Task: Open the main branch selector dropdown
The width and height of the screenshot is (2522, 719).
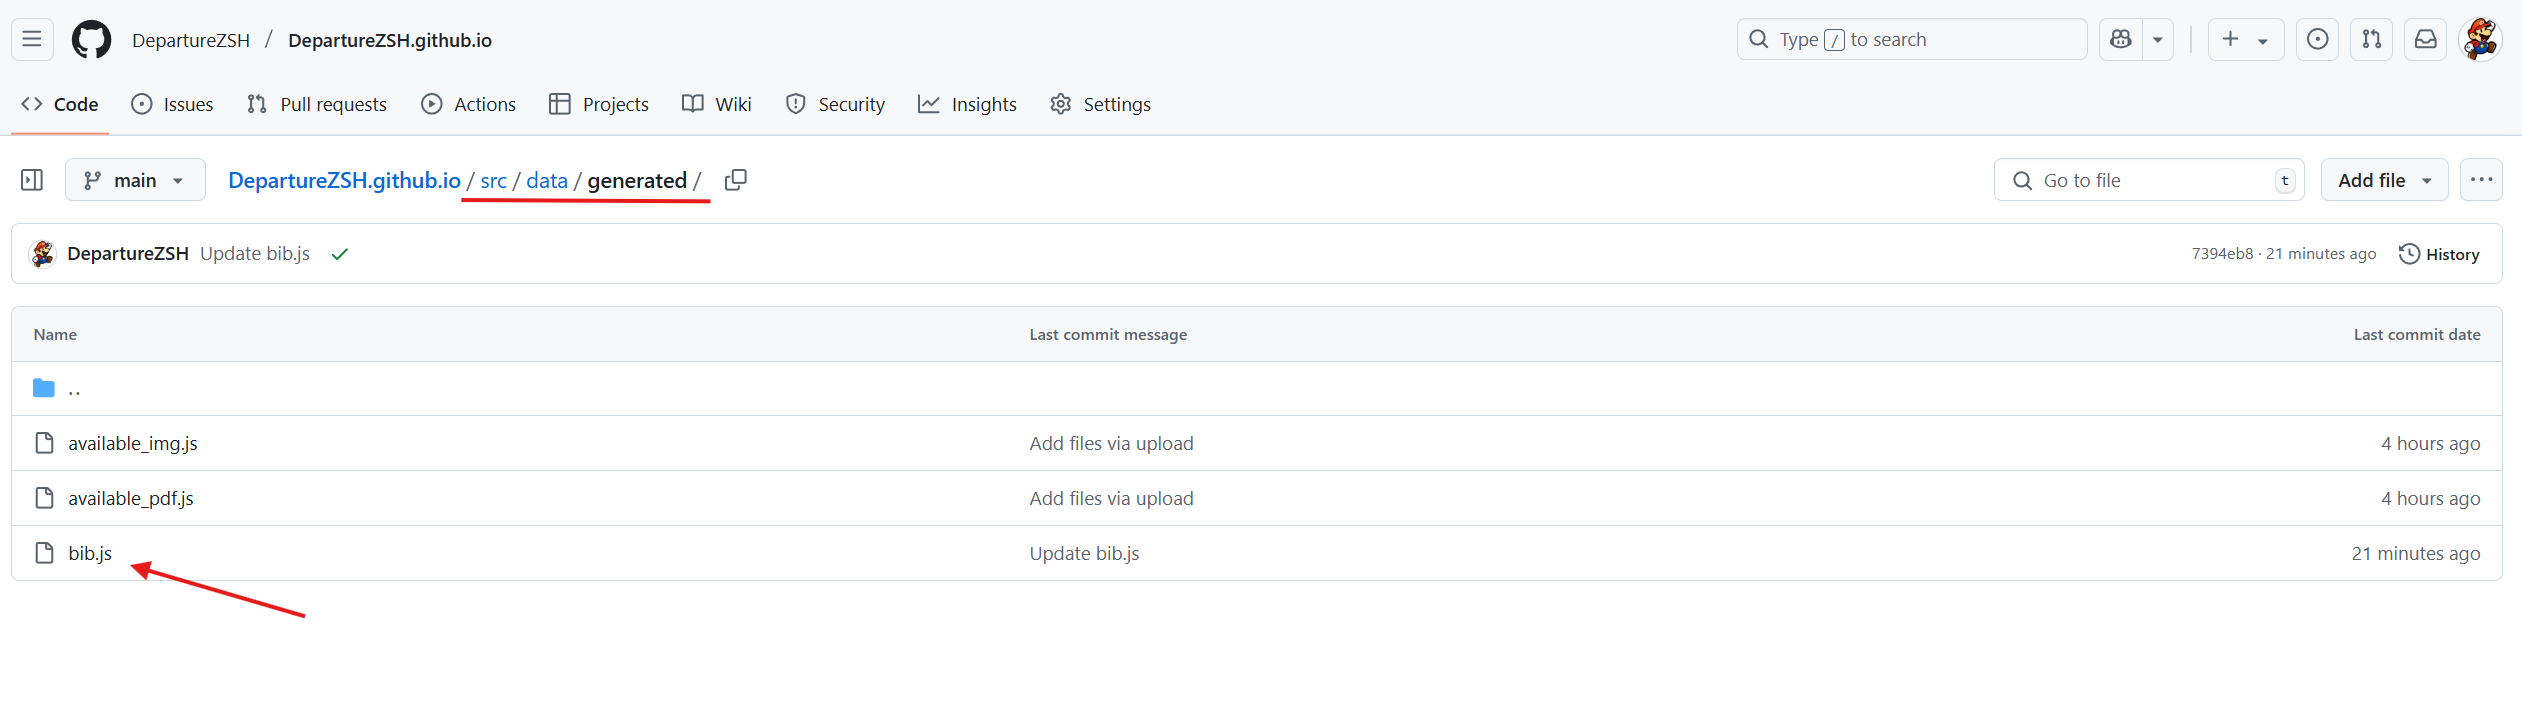Action: click(135, 180)
